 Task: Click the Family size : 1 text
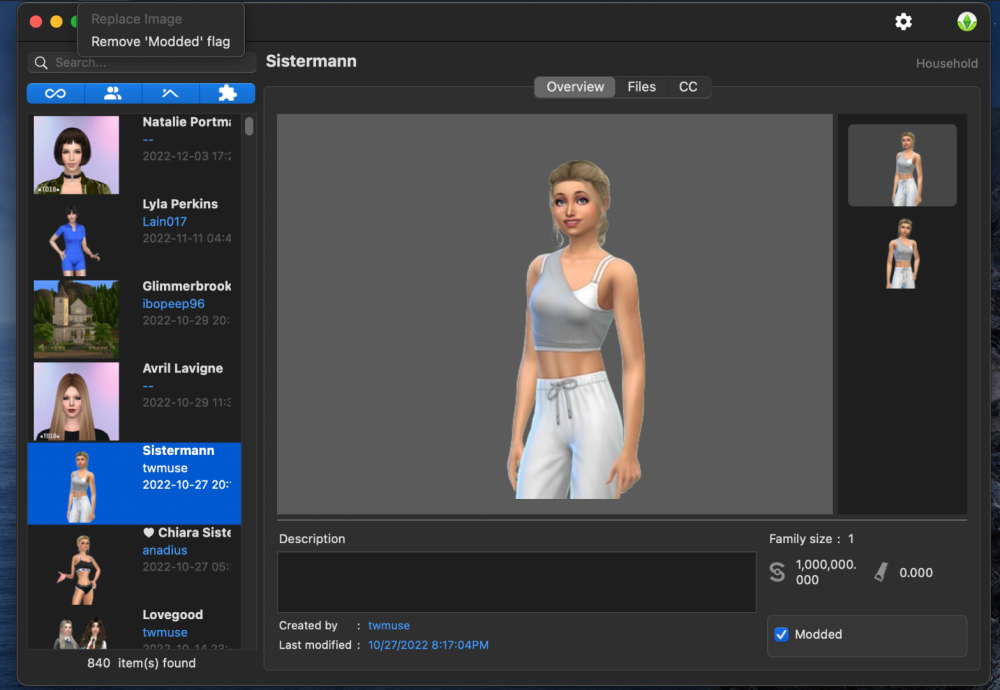pos(811,539)
